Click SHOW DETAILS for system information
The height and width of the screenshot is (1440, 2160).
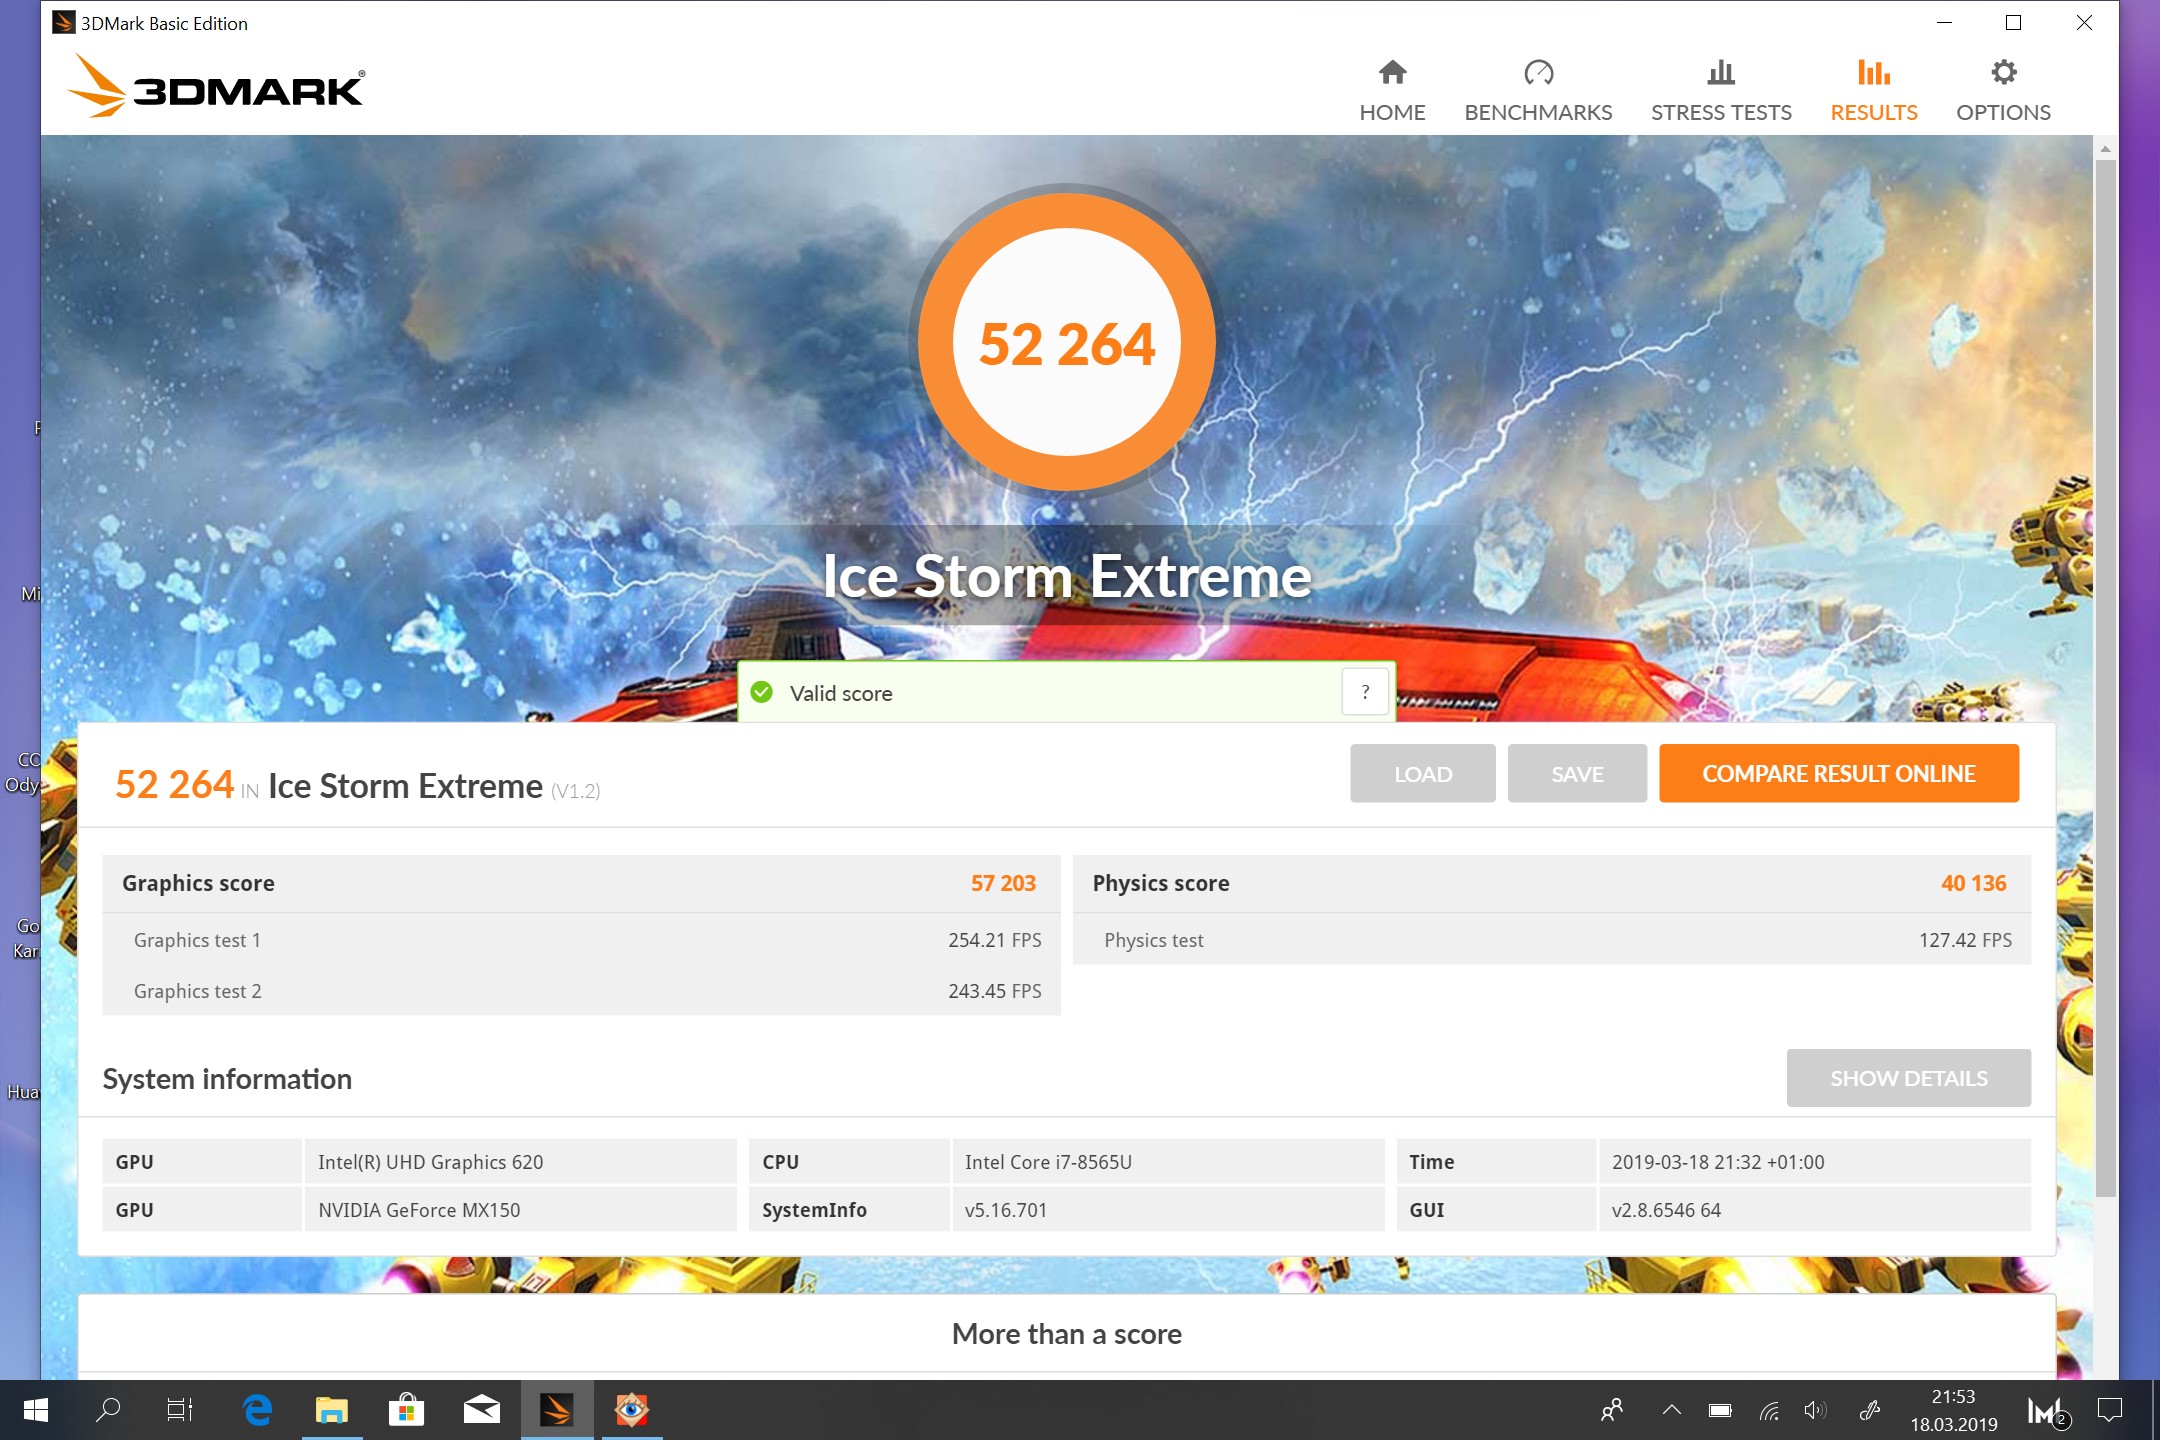pos(1908,1078)
